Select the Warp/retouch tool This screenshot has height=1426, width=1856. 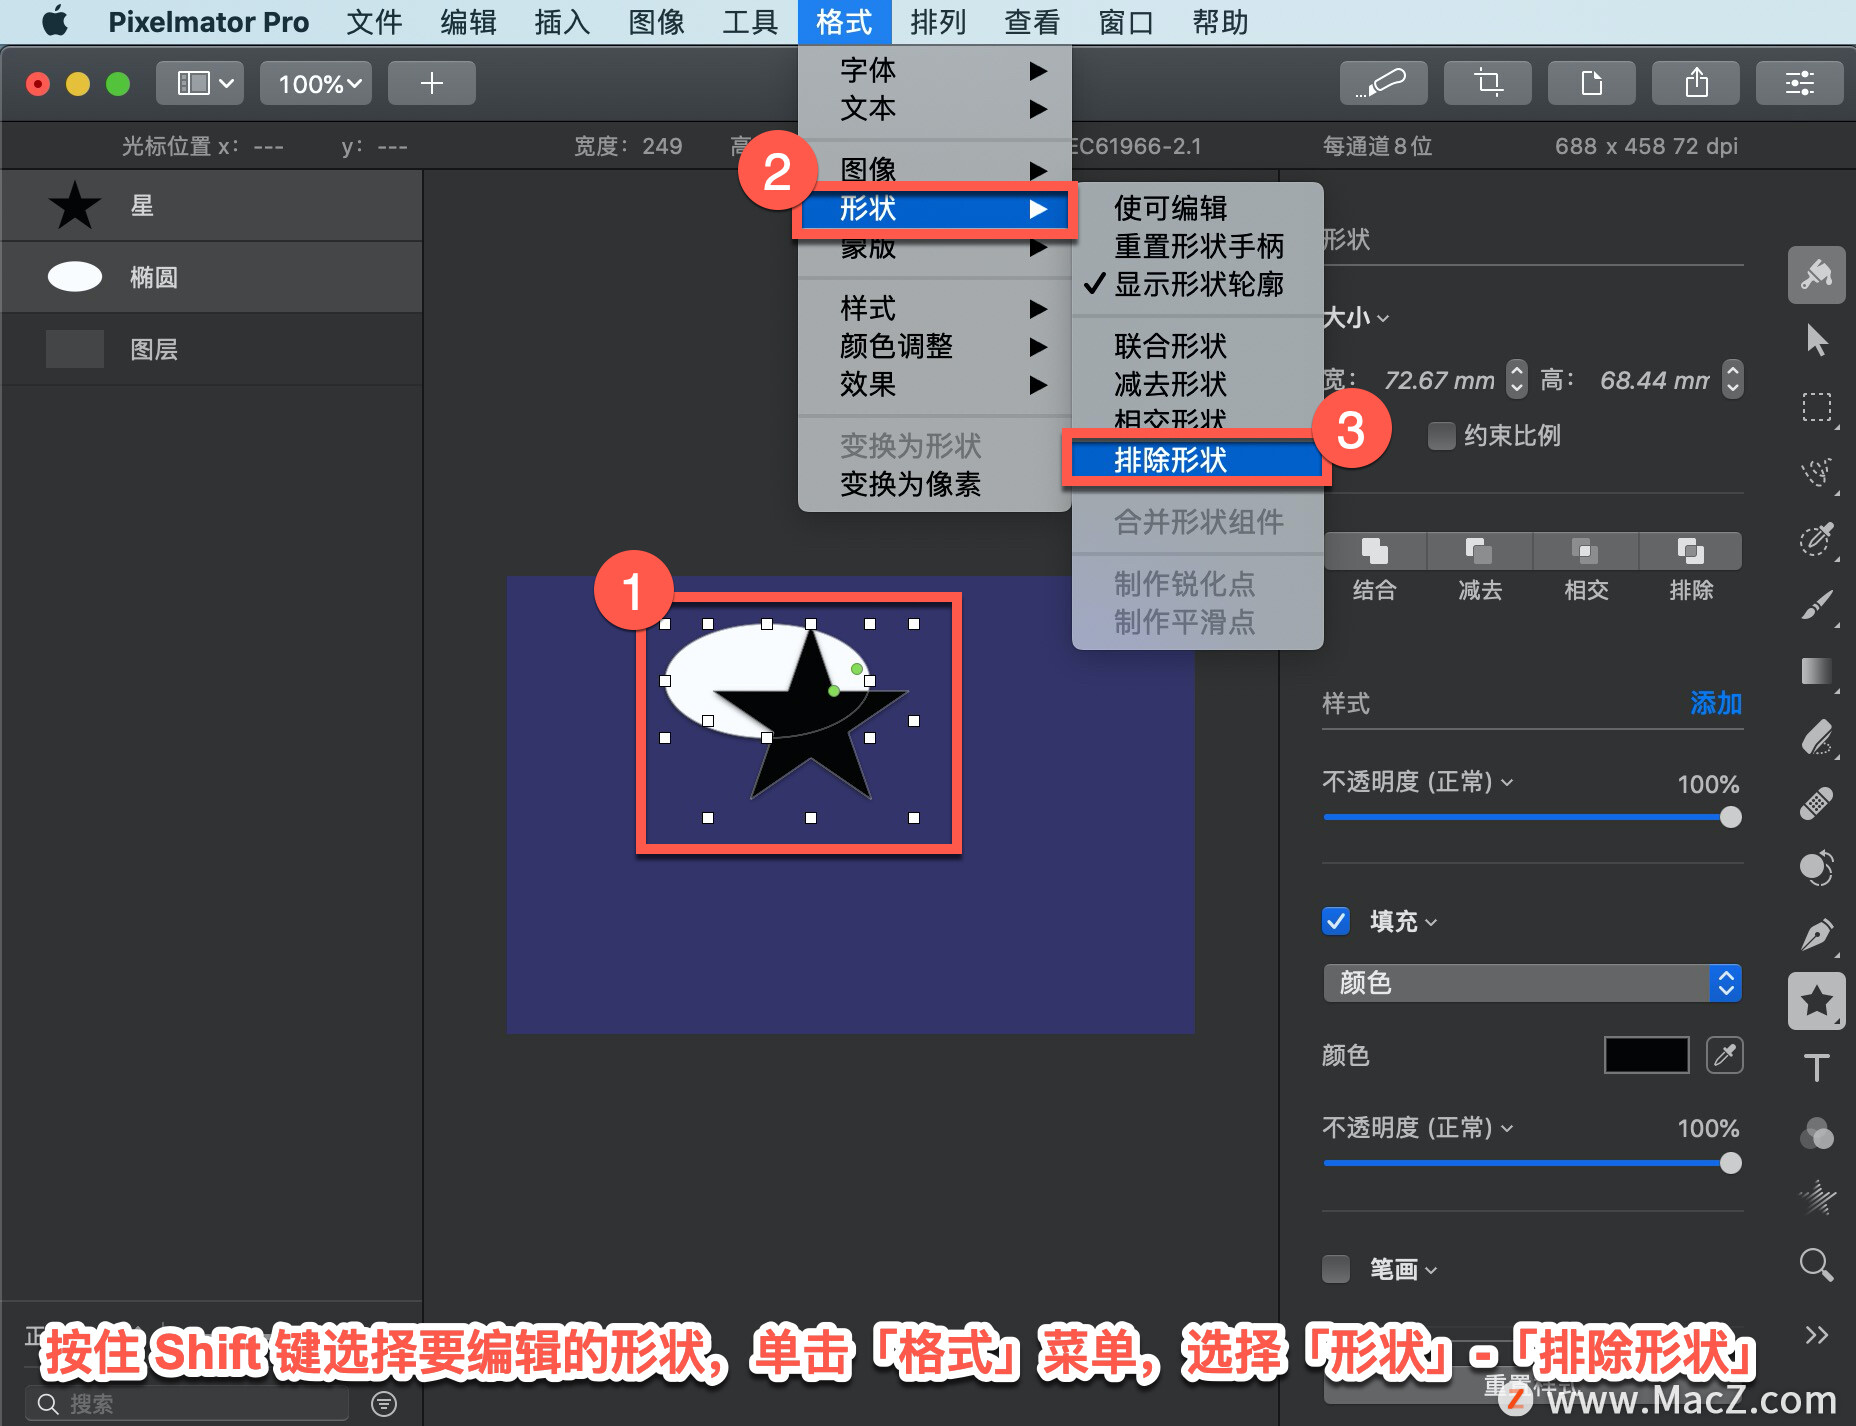[x=1816, y=868]
